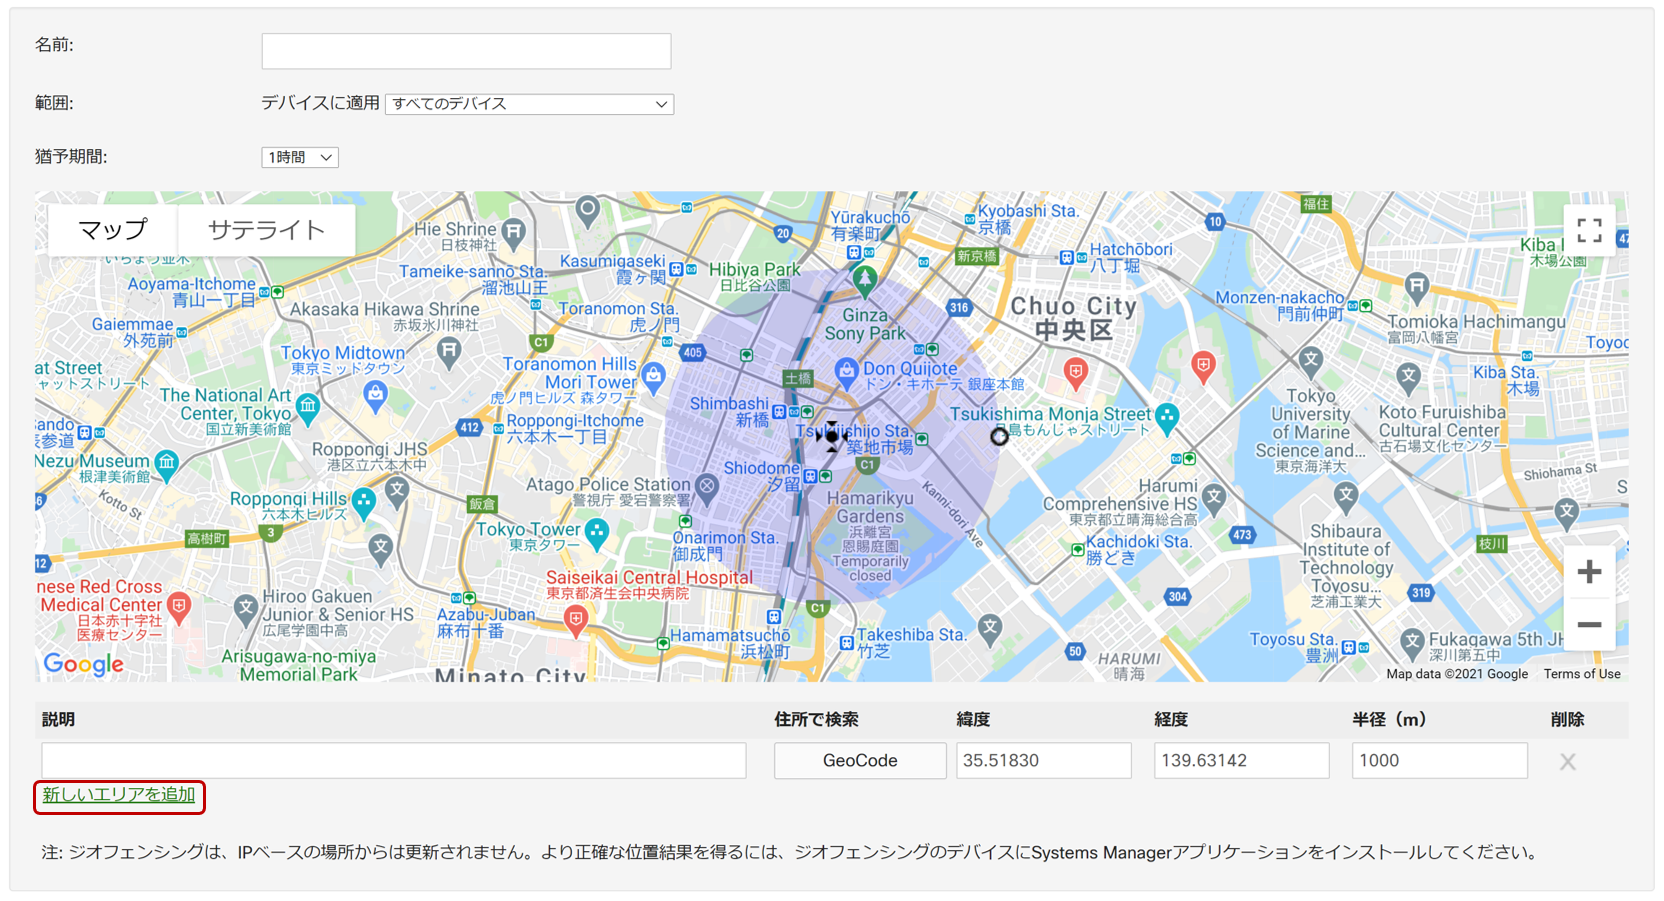Click Tomioka Hachimangu shrine pin

tap(1416, 288)
